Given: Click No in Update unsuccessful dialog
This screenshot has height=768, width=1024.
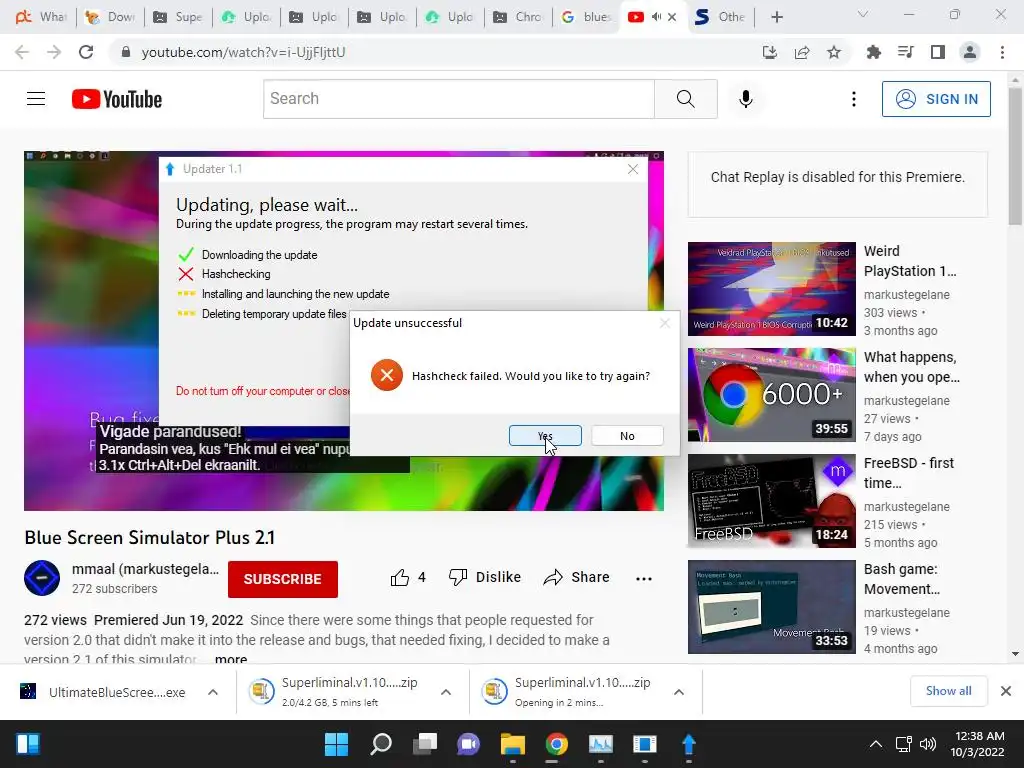Looking at the screenshot, I should (x=627, y=436).
